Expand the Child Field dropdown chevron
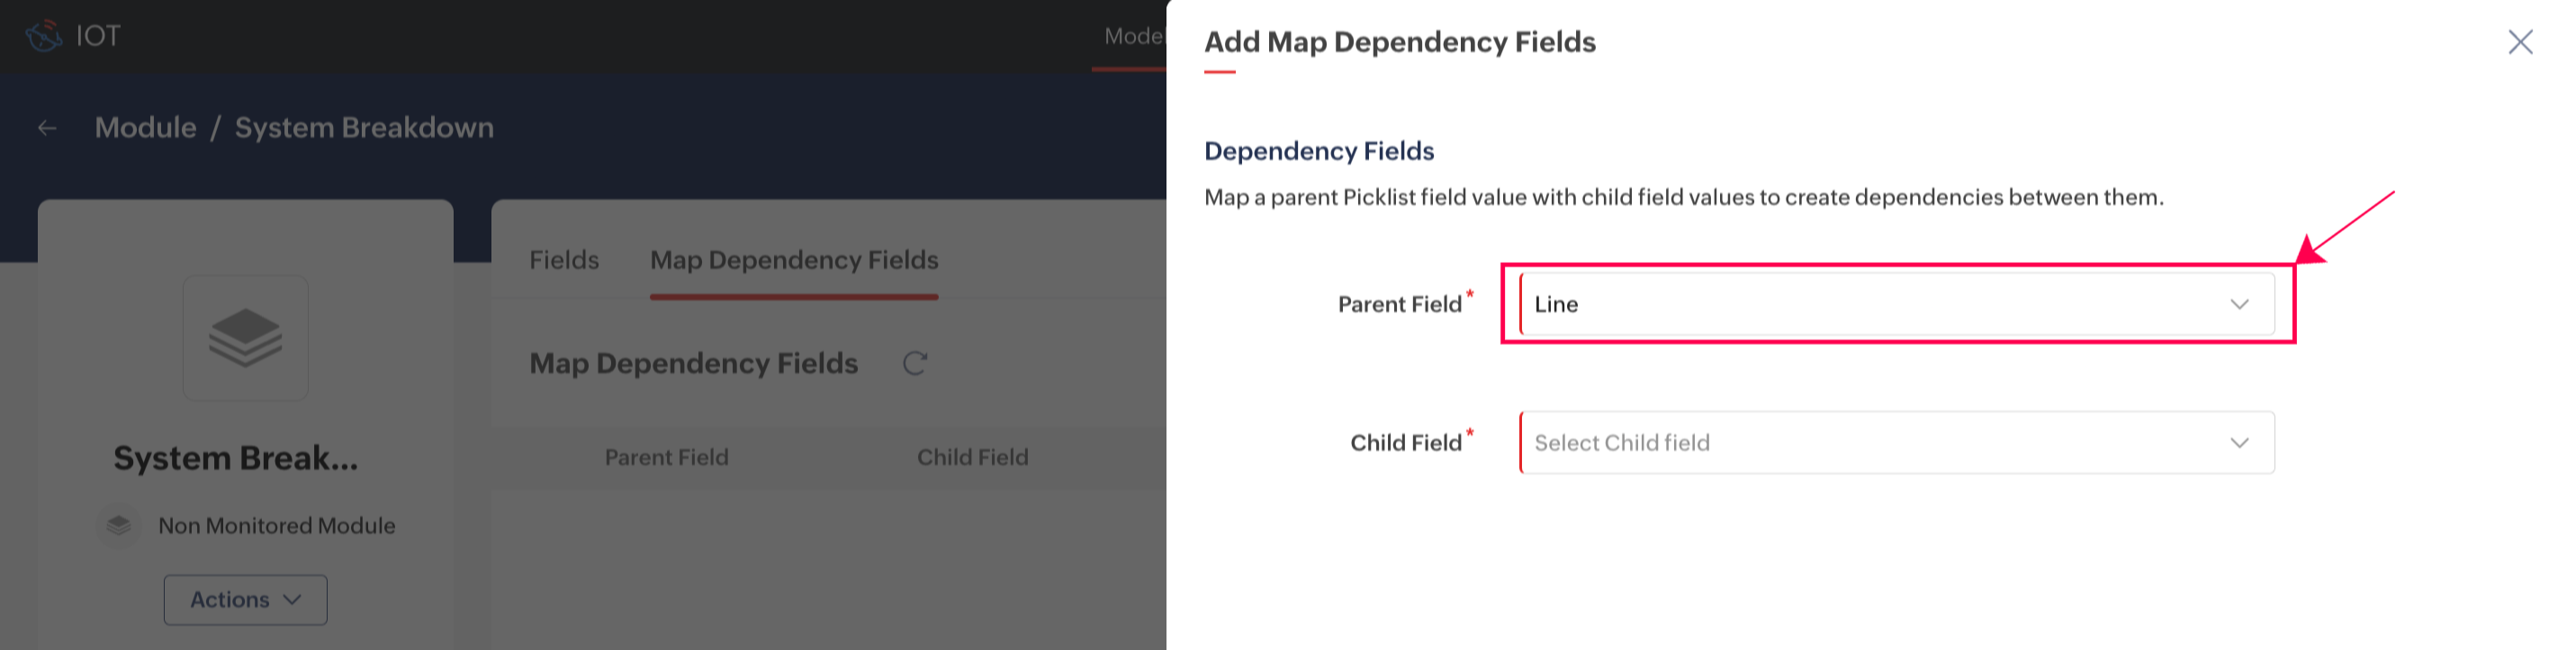Image resolution: width=2576 pixels, height=650 pixels. (x=2239, y=443)
